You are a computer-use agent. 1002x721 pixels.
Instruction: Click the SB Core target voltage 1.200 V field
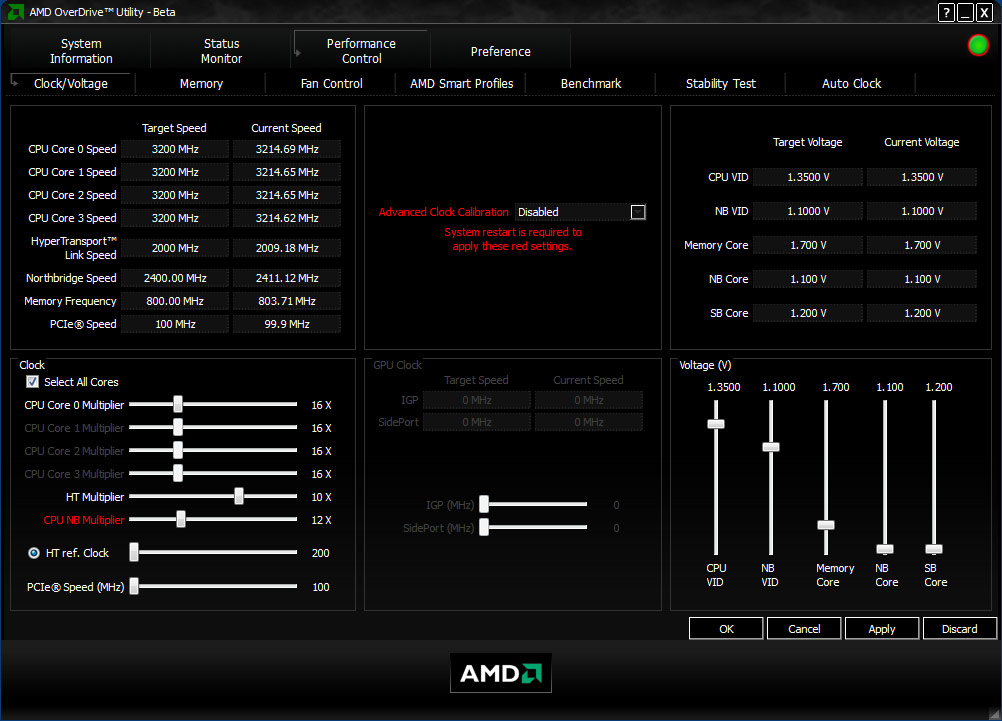click(808, 313)
